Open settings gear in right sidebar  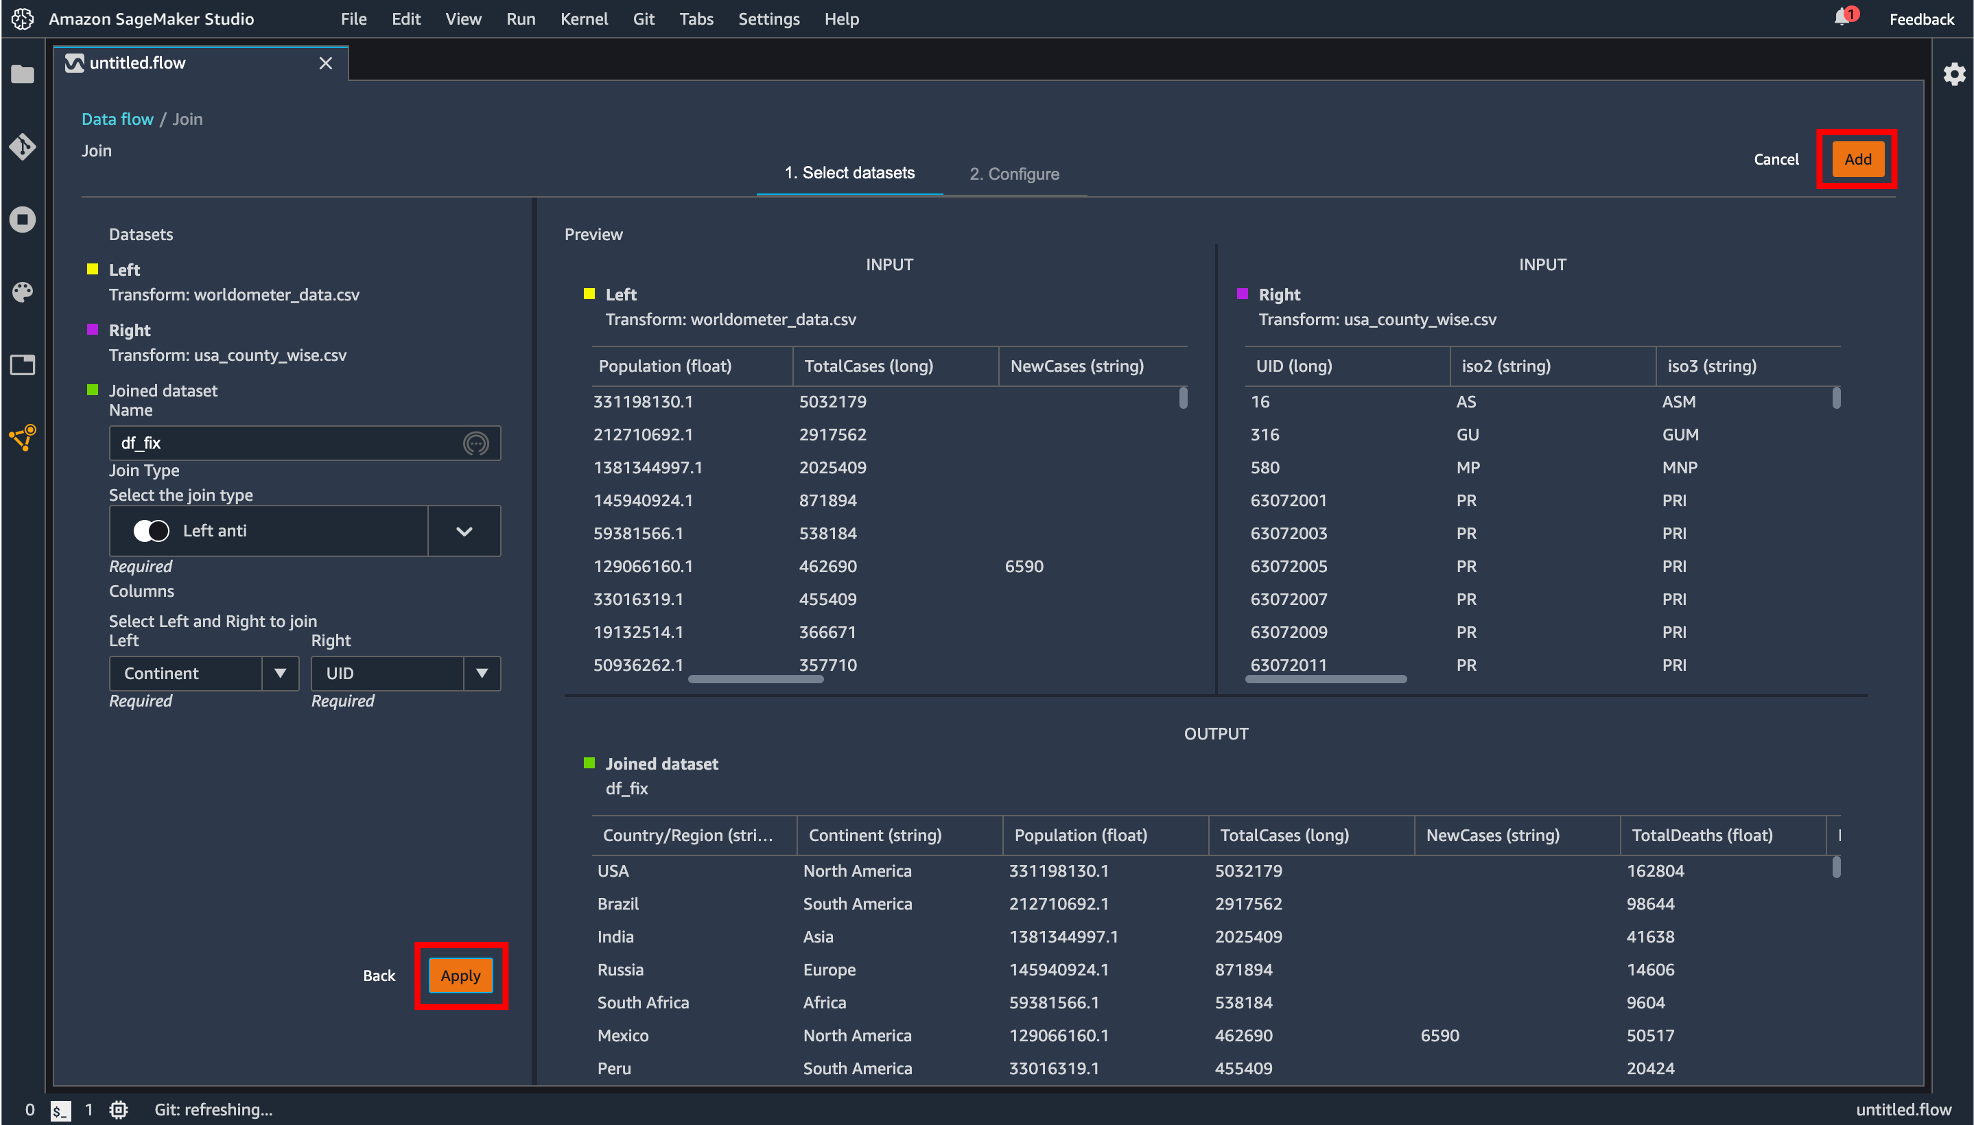[x=1954, y=74]
